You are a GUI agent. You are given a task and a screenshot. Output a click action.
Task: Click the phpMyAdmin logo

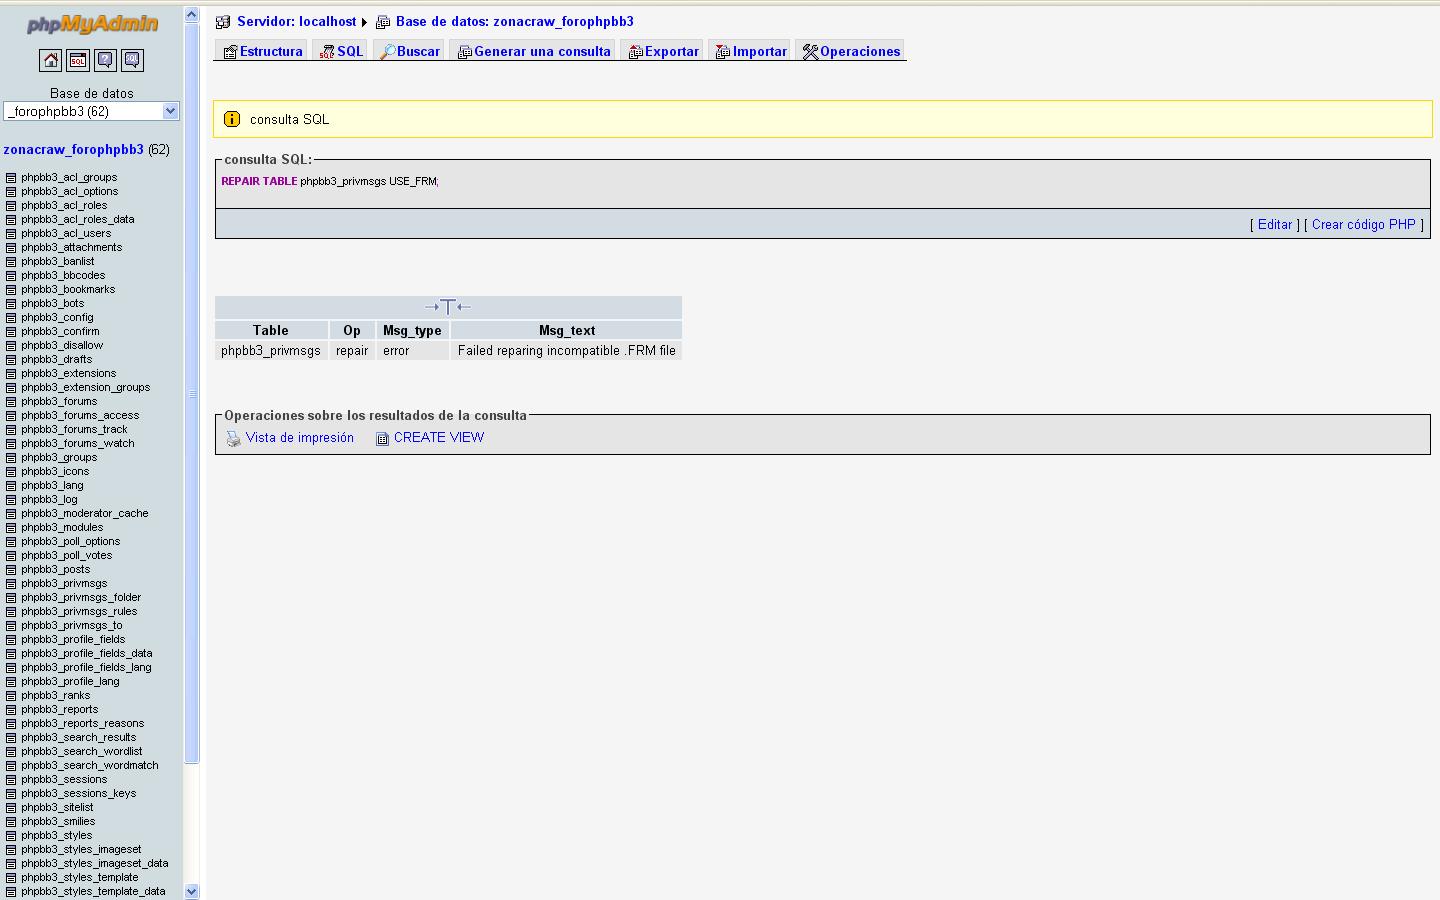[92, 25]
